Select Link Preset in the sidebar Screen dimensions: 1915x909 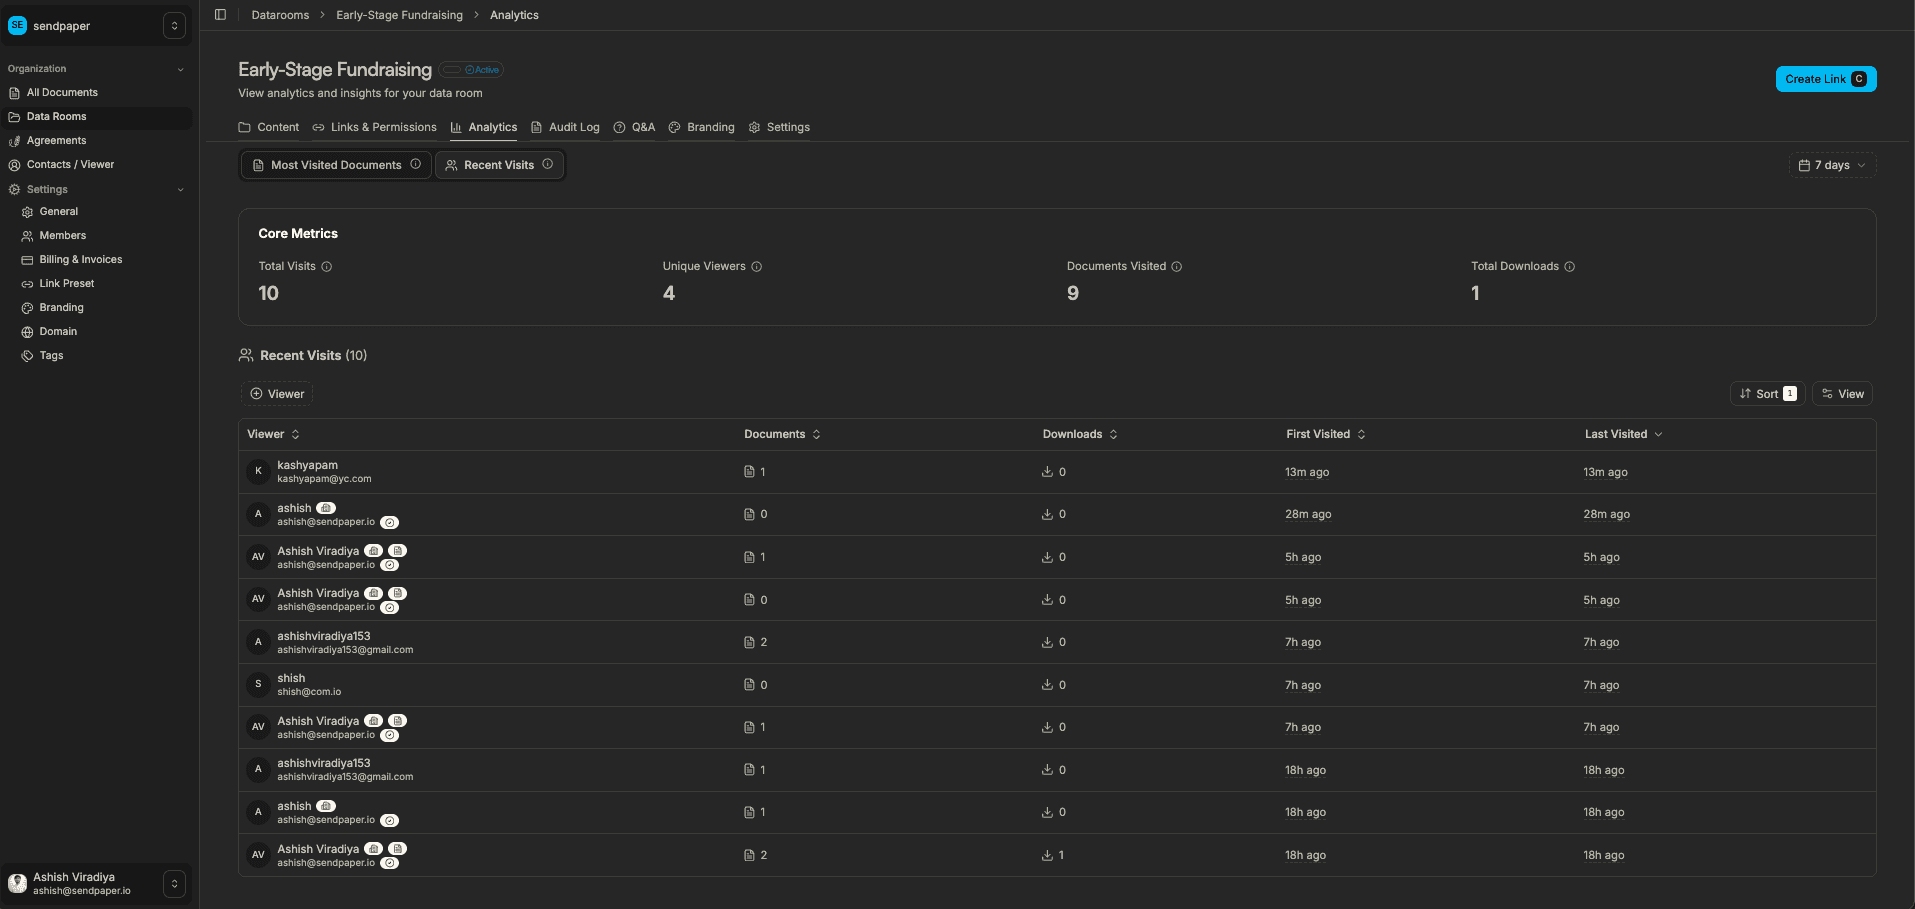(x=68, y=283)
